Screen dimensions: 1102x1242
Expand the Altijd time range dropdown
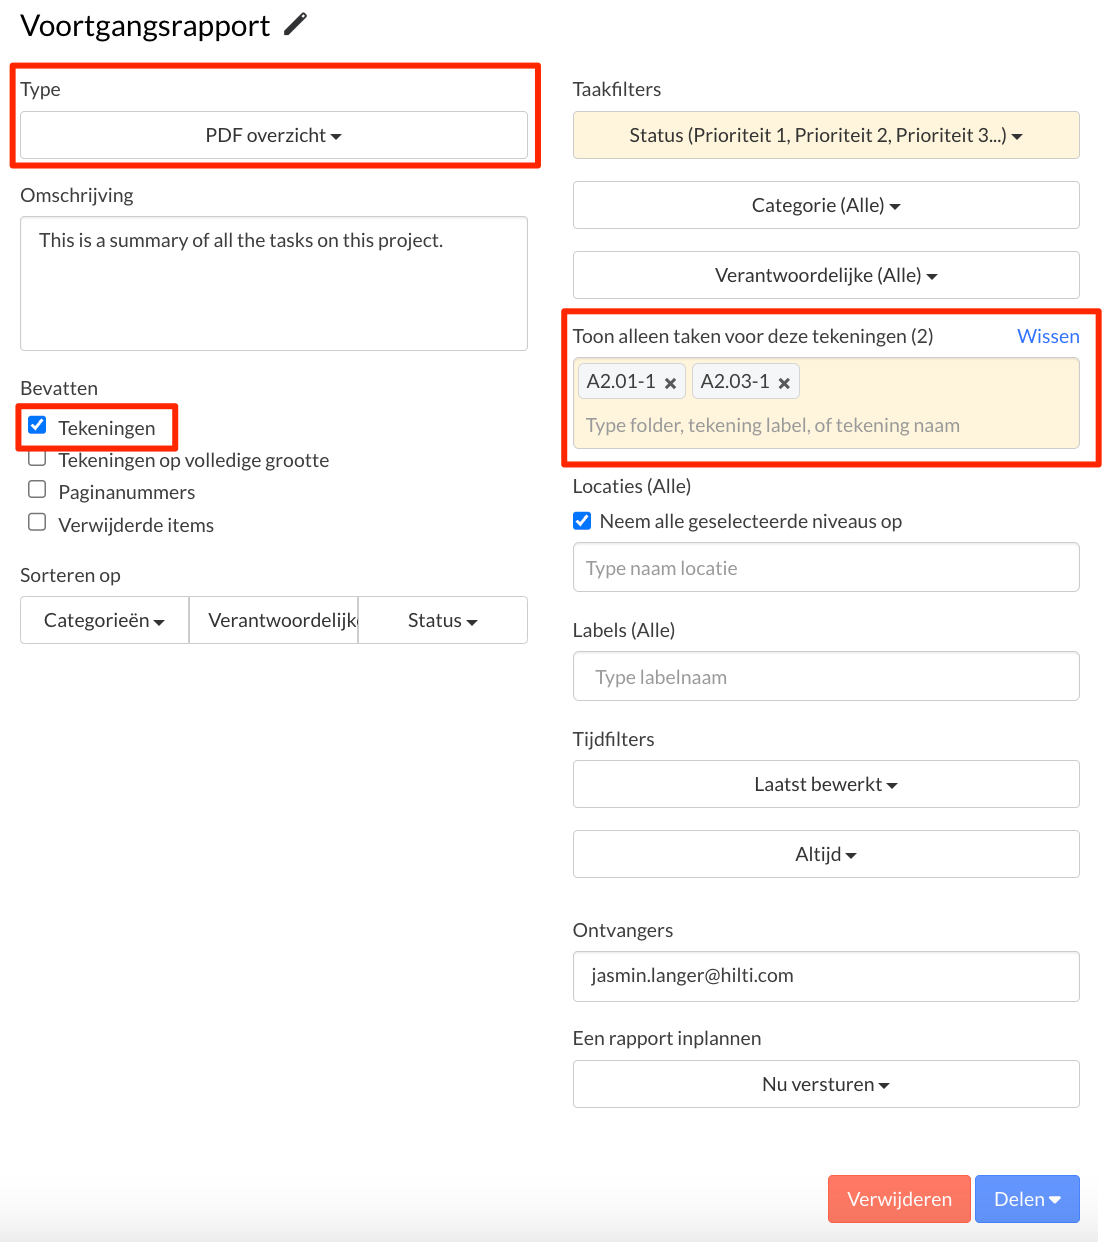click(826, 854)
